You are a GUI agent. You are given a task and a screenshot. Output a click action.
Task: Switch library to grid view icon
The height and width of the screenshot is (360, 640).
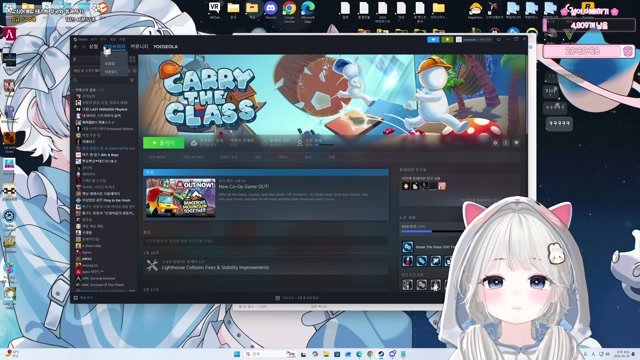click(x=132, y=60)
